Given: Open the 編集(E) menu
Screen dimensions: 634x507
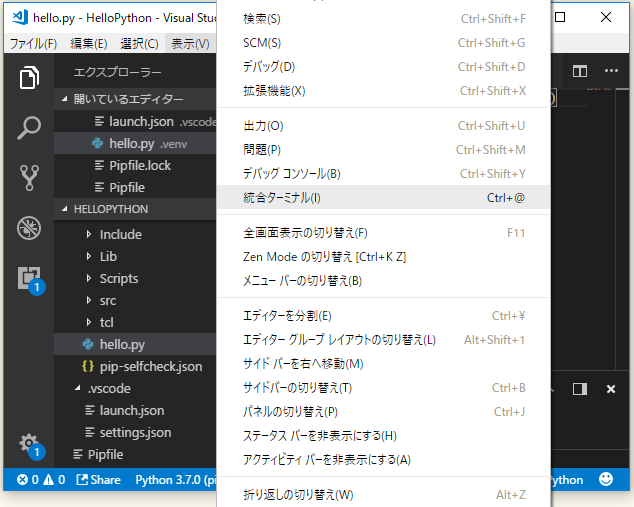Looking at the screenshot, I should (89, 43).
